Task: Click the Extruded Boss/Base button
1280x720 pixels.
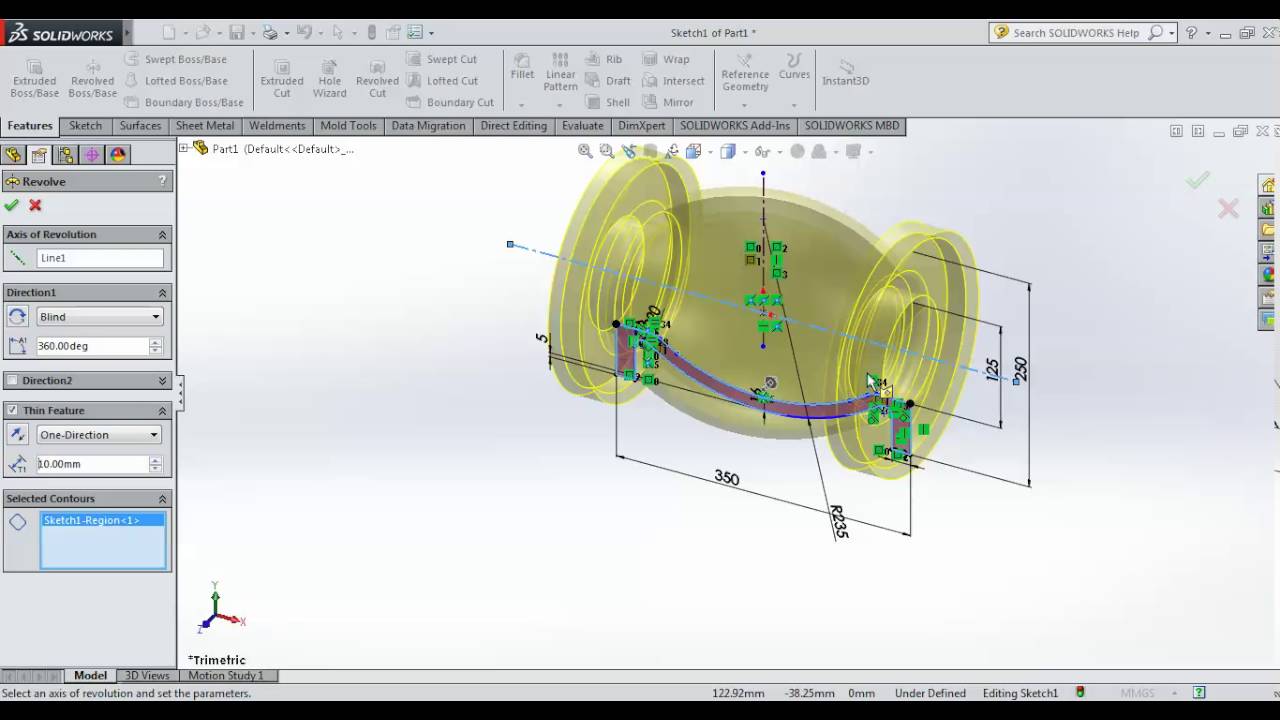Action: point(35,78)
